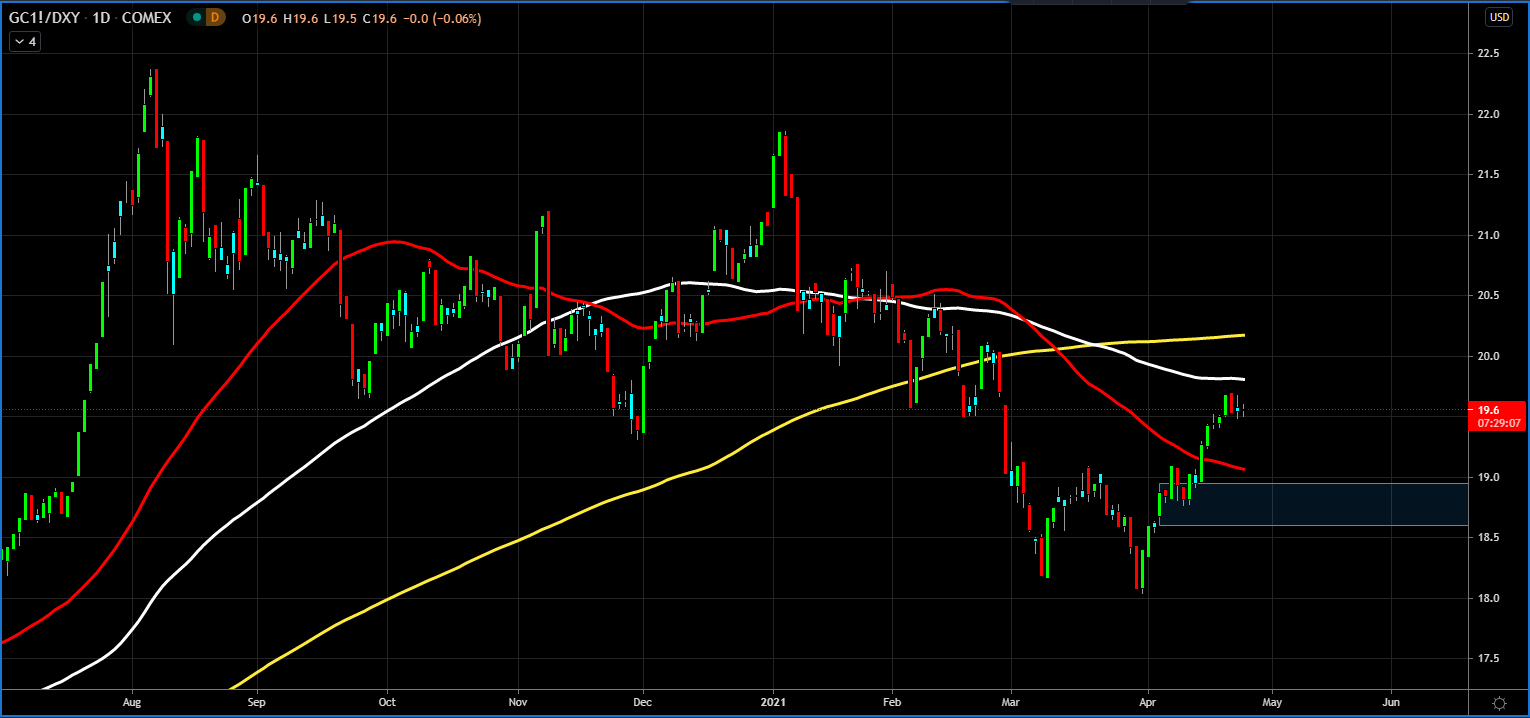
Task: Click the Sep label on time axis
Action: click(257, 703)
